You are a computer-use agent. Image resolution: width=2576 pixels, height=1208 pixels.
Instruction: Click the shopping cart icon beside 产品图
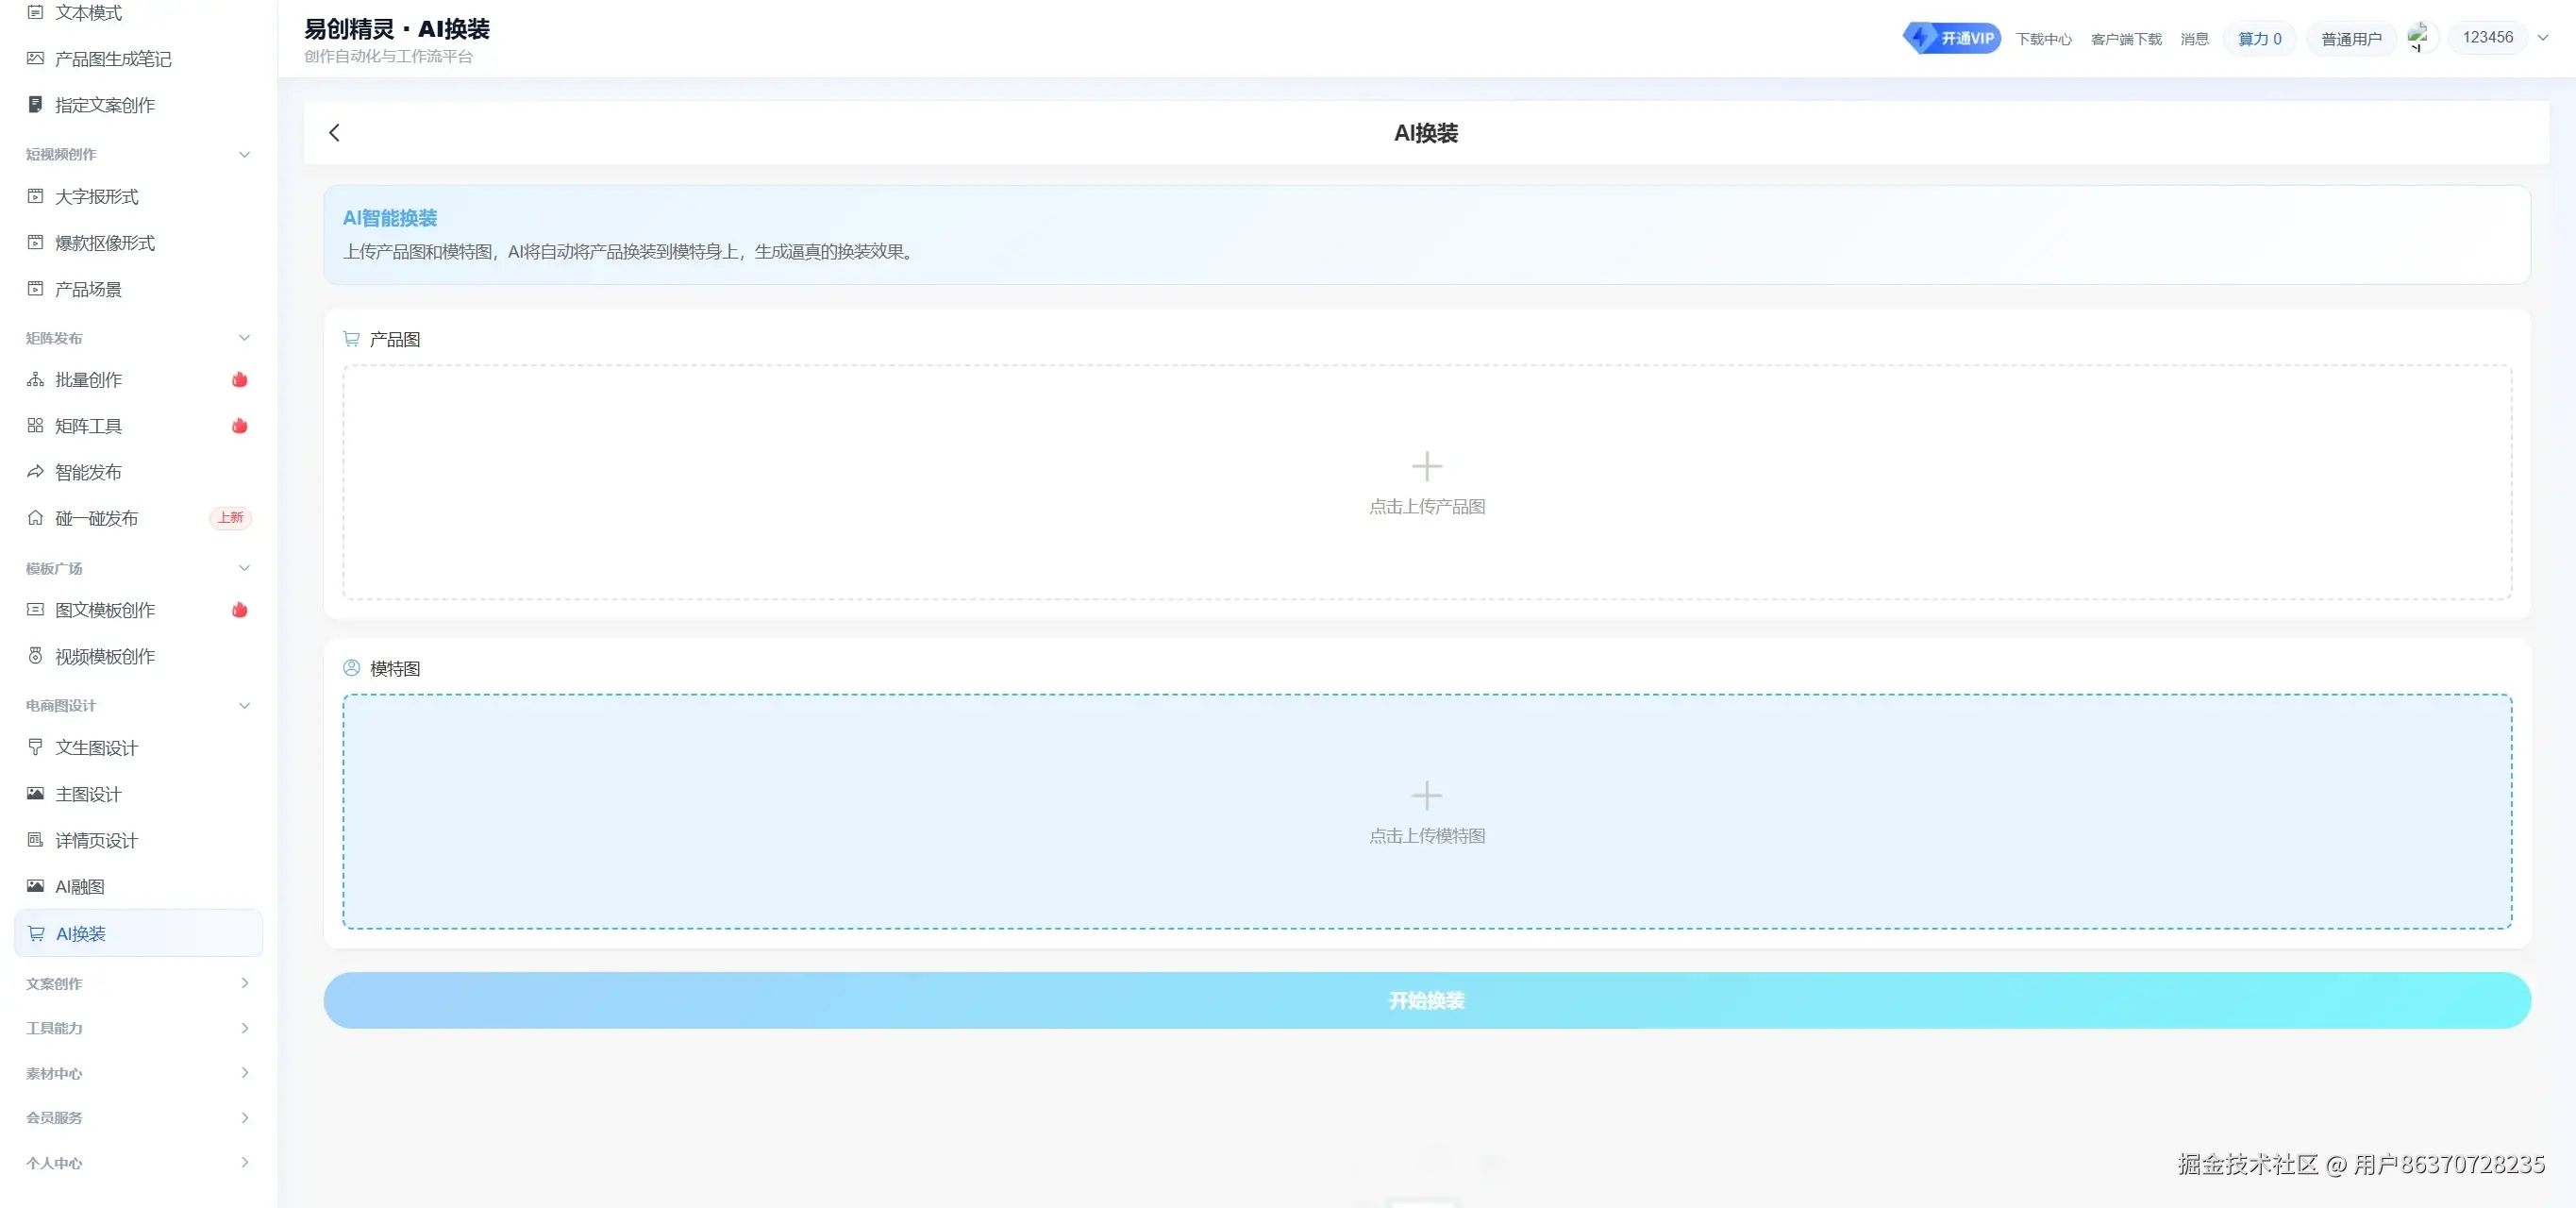(x=351, y=339)
